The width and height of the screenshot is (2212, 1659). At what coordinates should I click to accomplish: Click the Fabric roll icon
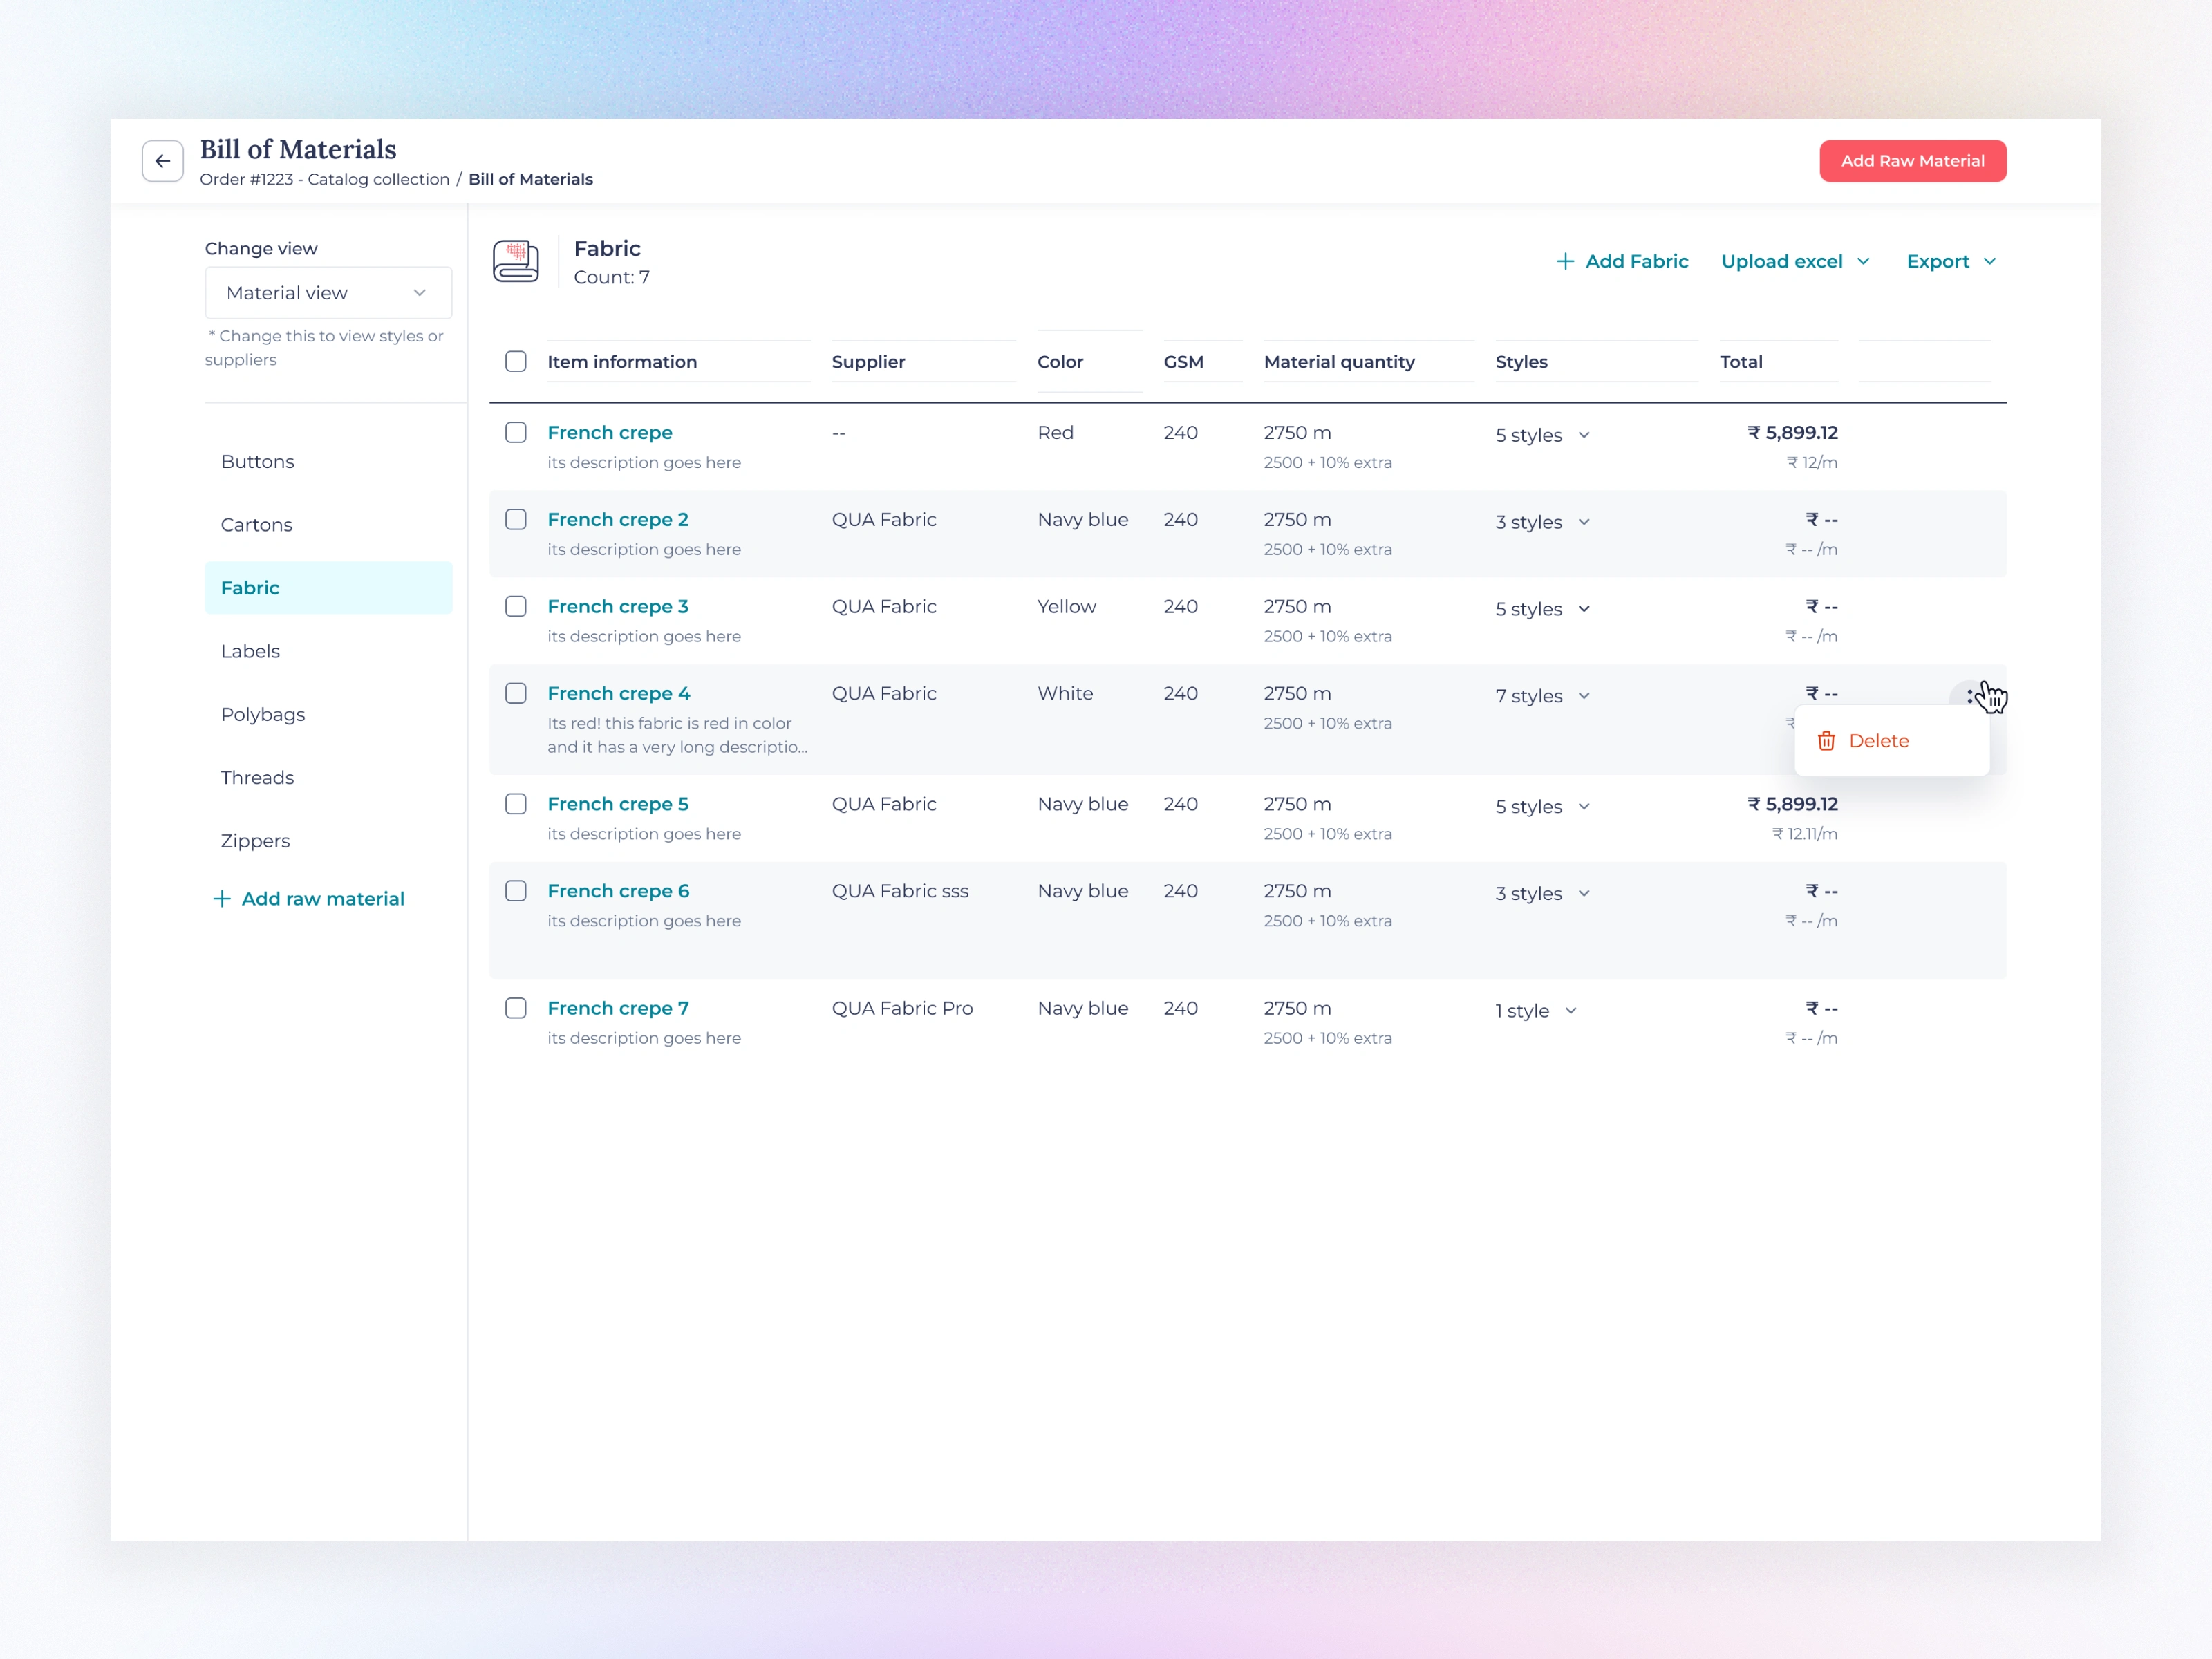tap(516, 261)
